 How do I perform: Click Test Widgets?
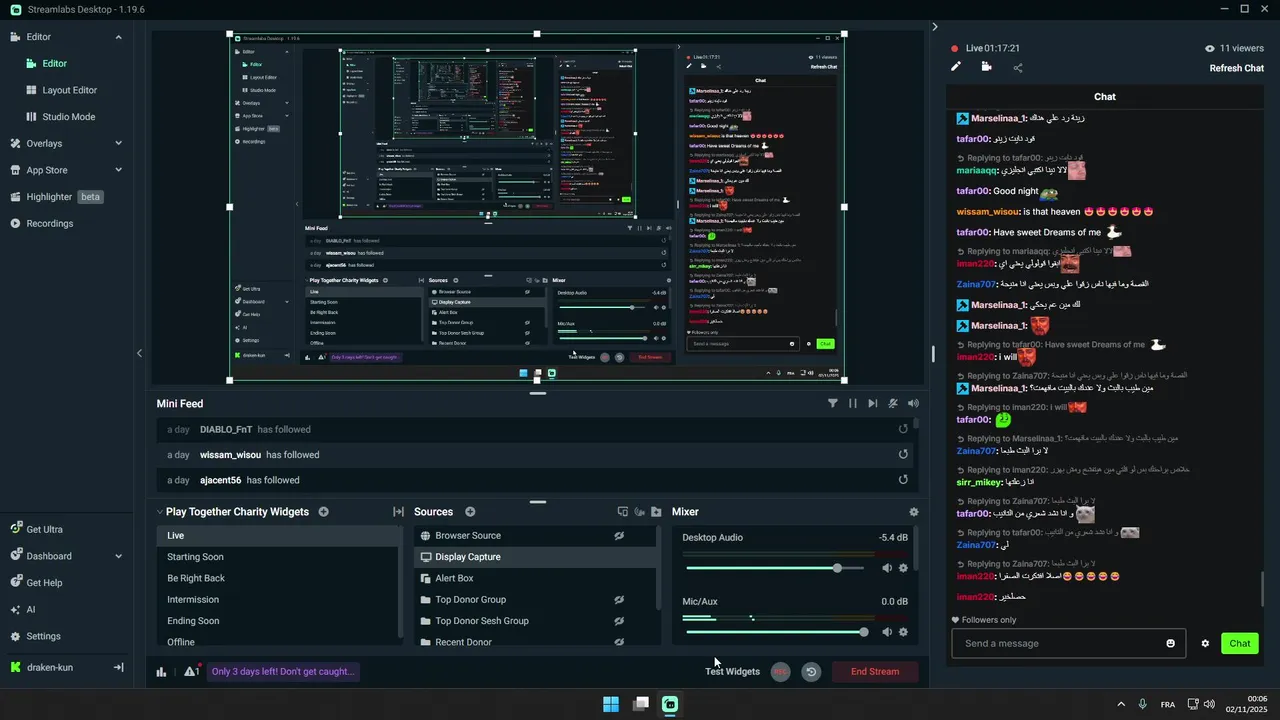point(732,672)
